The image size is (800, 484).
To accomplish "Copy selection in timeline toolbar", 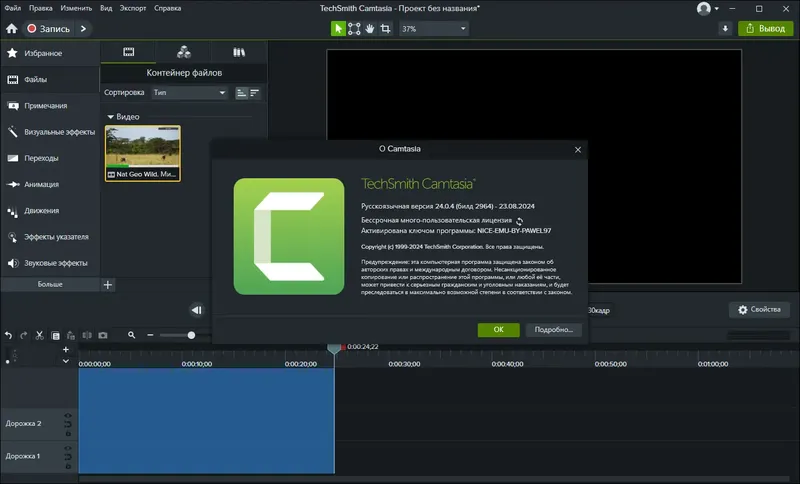I will pyautogui.click(x=56, y=336).
